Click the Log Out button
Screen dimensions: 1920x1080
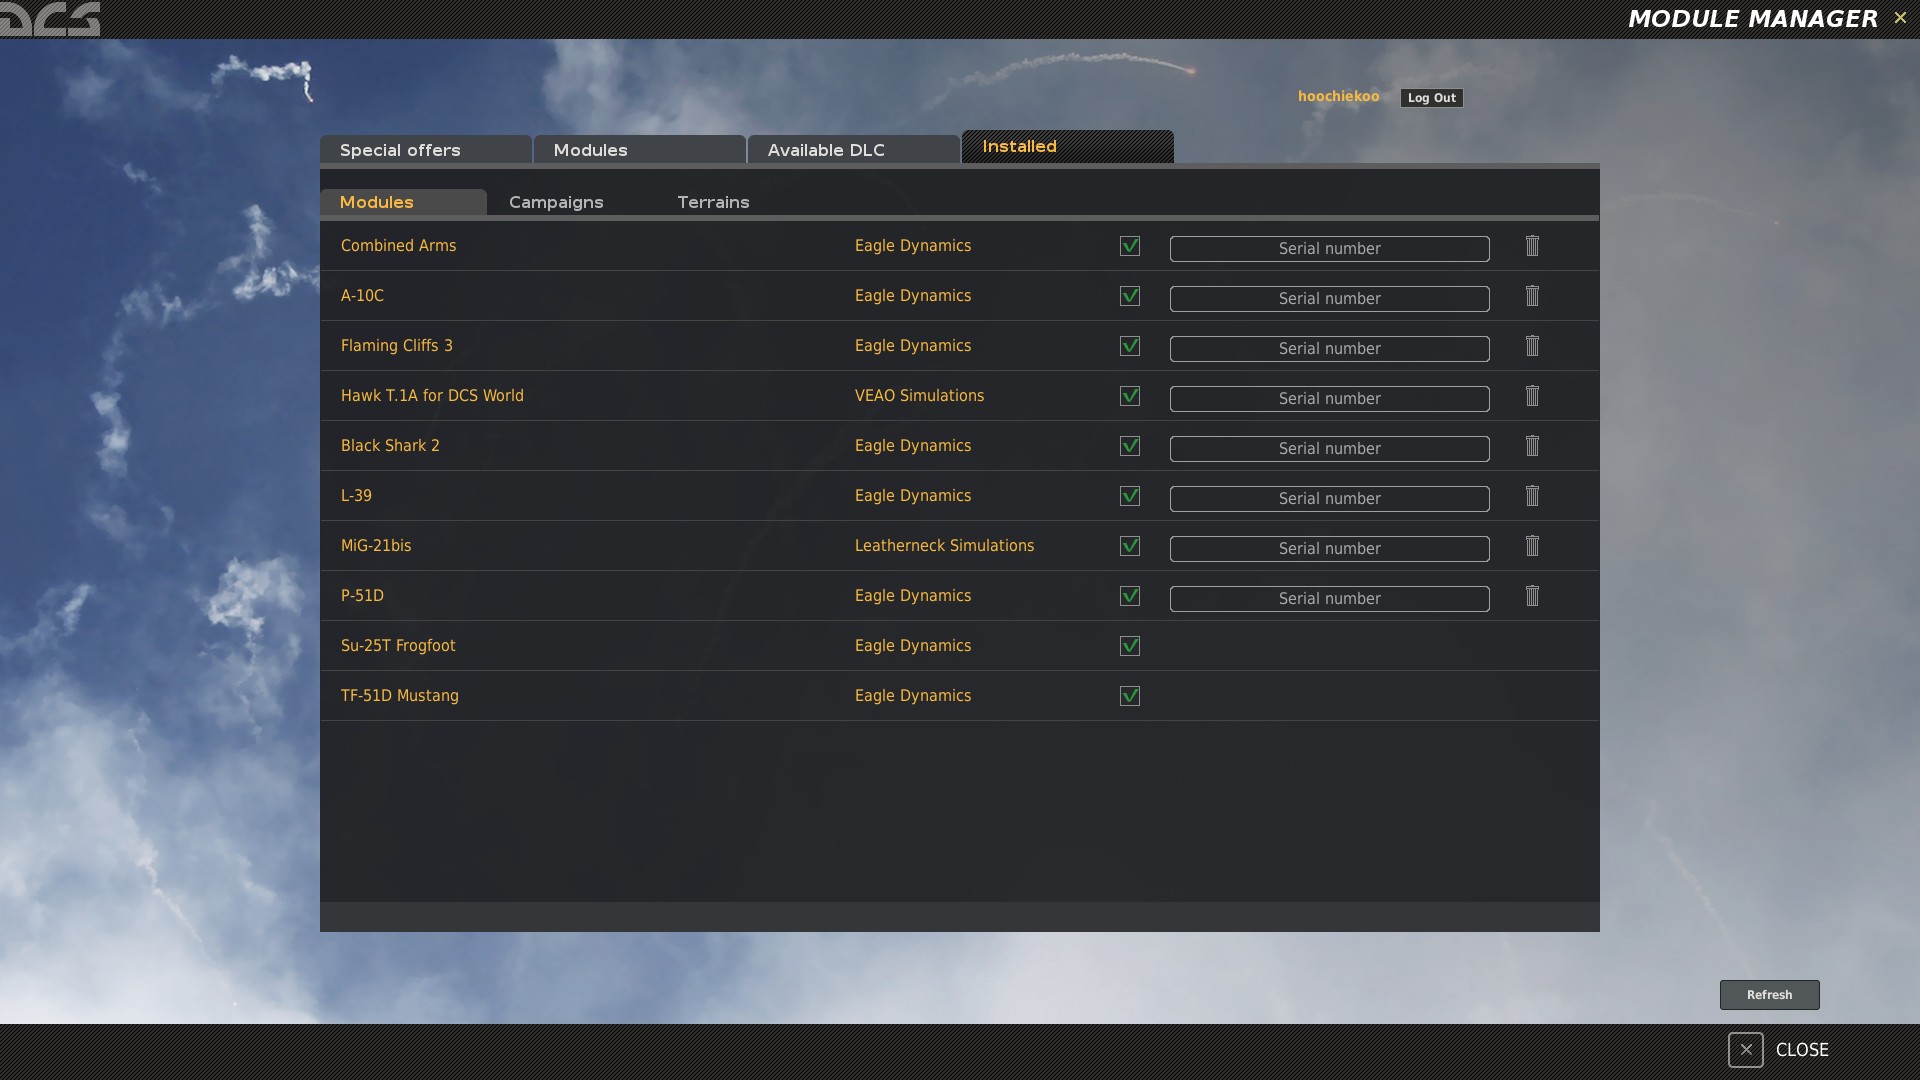point(1431,98)
